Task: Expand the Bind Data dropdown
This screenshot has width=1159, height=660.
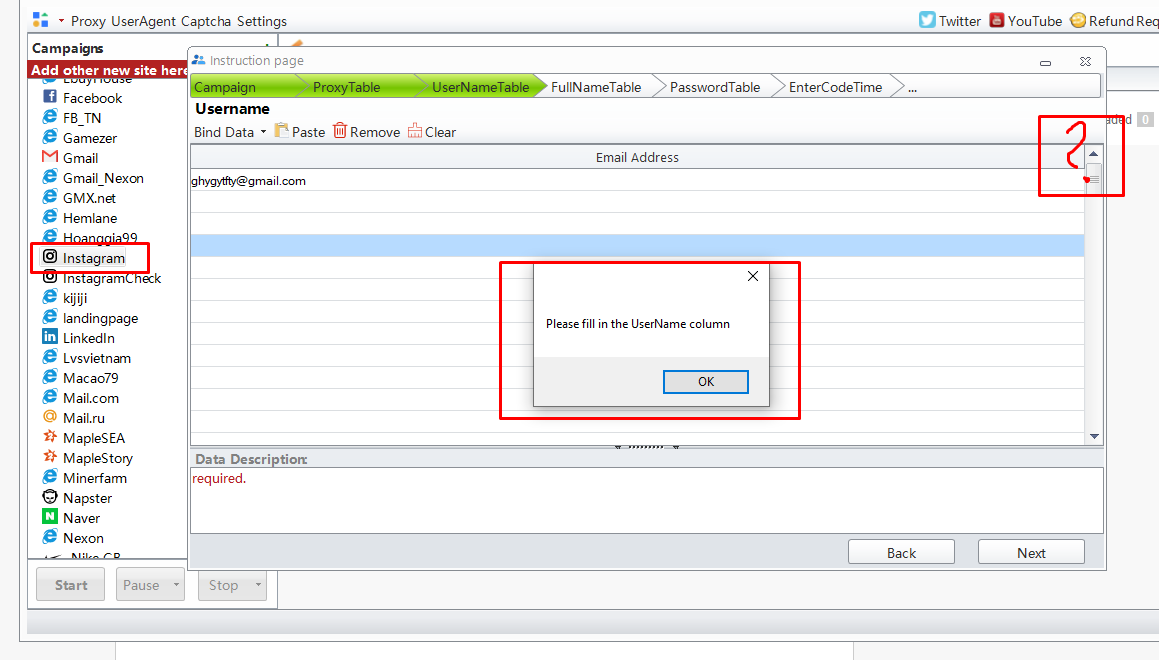Action: (263, 132)
